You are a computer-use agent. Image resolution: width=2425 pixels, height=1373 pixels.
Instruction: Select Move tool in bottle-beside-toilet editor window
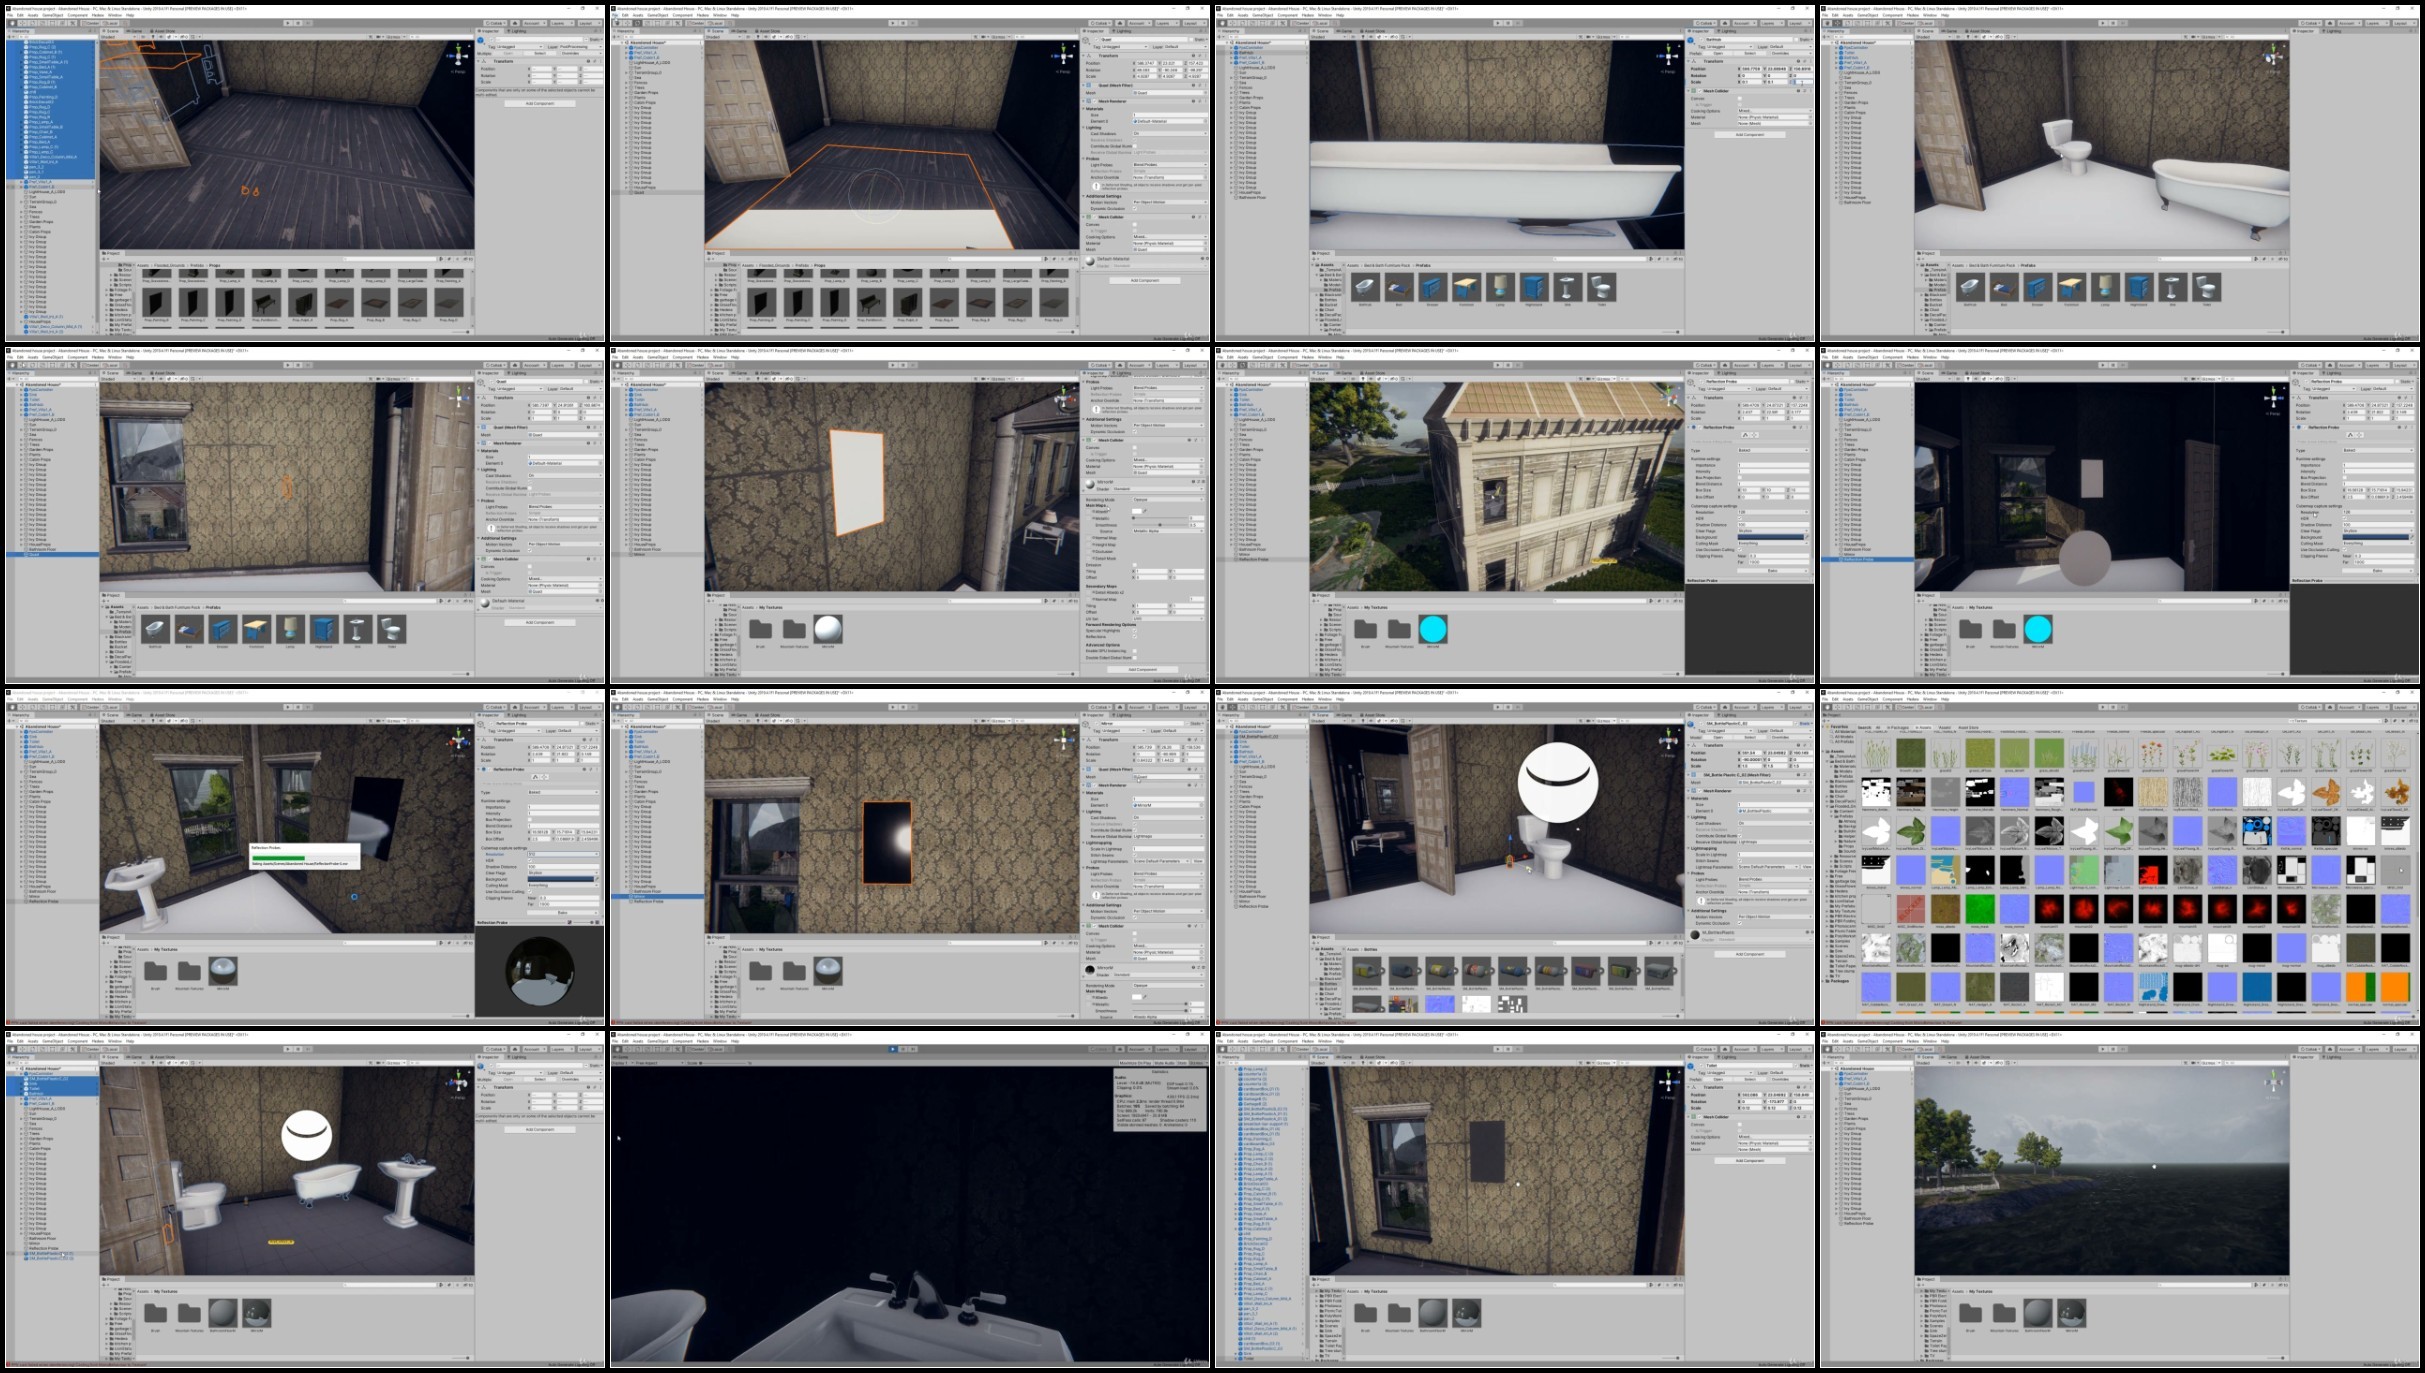[1234, 707]
